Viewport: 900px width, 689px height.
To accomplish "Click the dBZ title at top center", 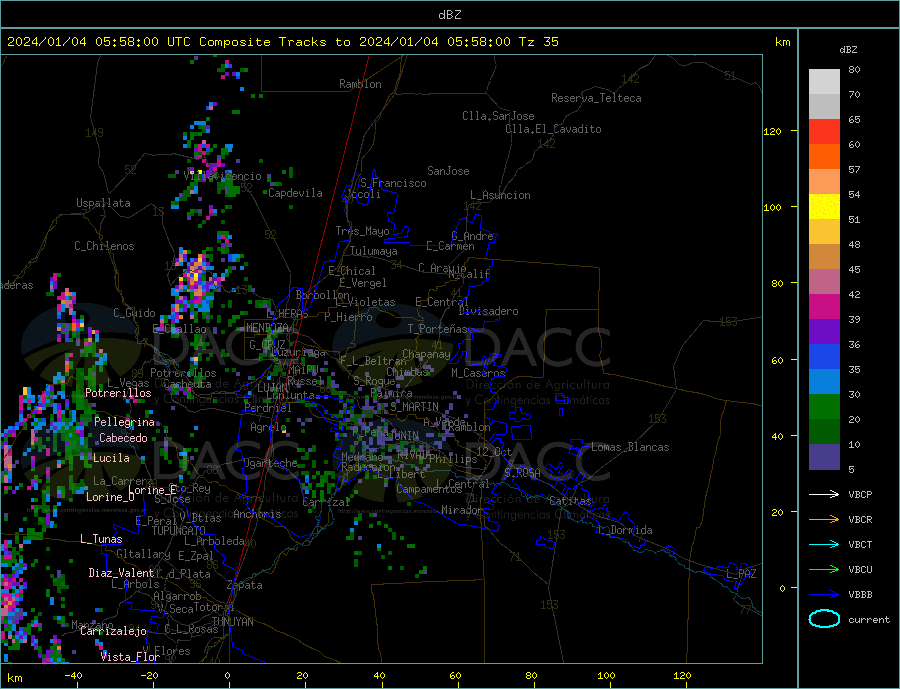I will (x=449, y=15).
